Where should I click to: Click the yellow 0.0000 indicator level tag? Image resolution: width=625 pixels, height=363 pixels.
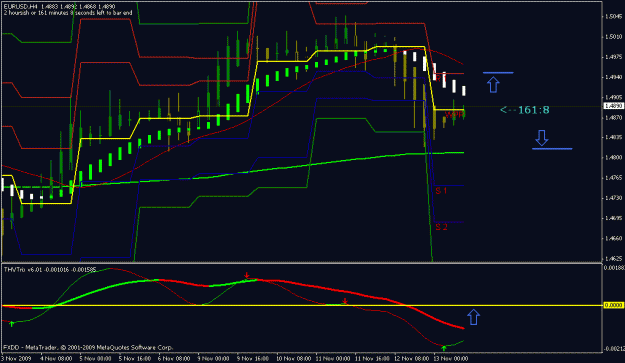[613, 305]
